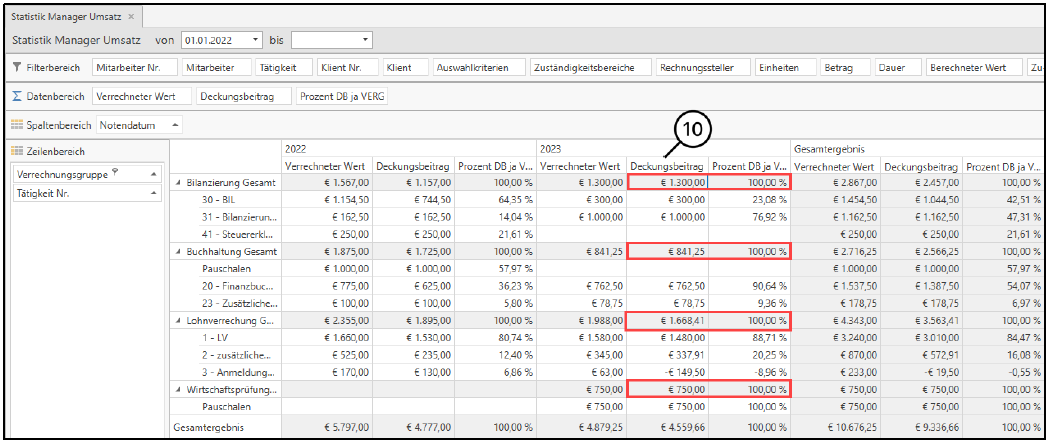Toggle sort arrow on Tätigkeit Nr. field

pos(154,194)
